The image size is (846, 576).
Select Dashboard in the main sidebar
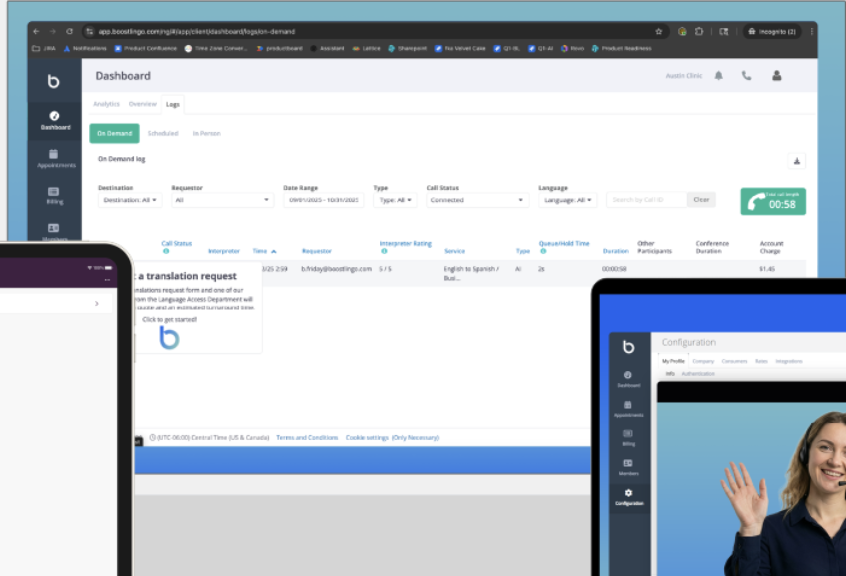tap(55, 121)
